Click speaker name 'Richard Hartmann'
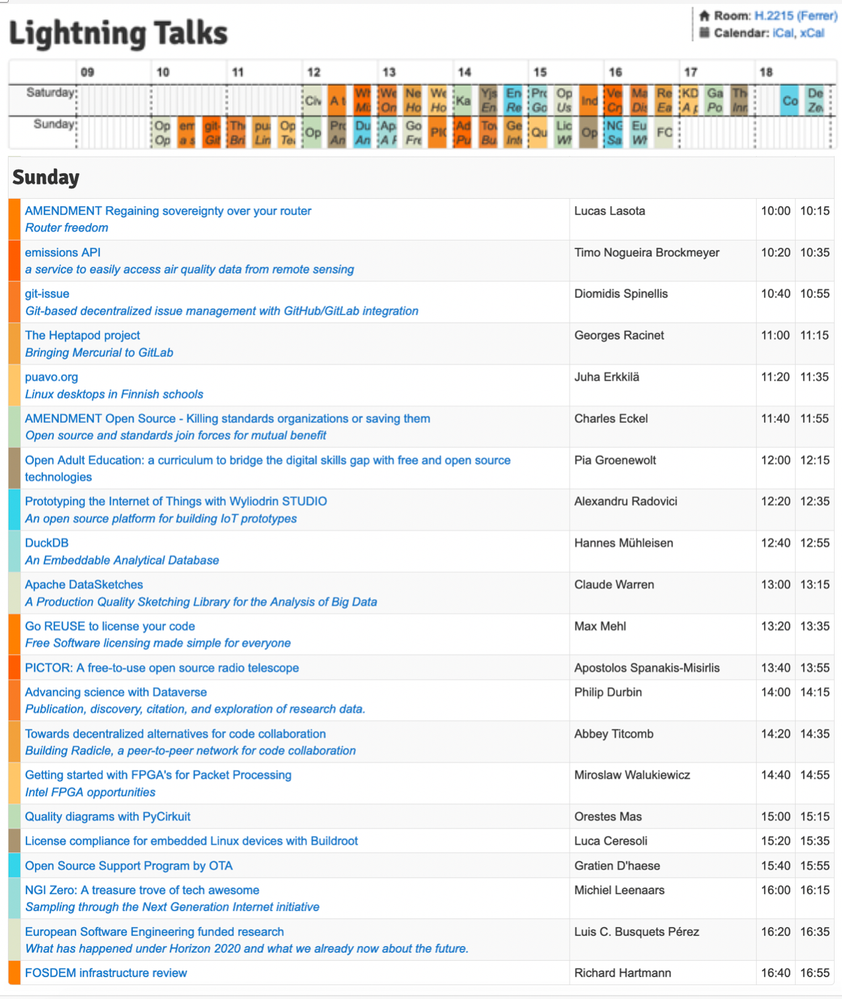Image resolution: width=842 pixels, height=999 pixels. 623,973
